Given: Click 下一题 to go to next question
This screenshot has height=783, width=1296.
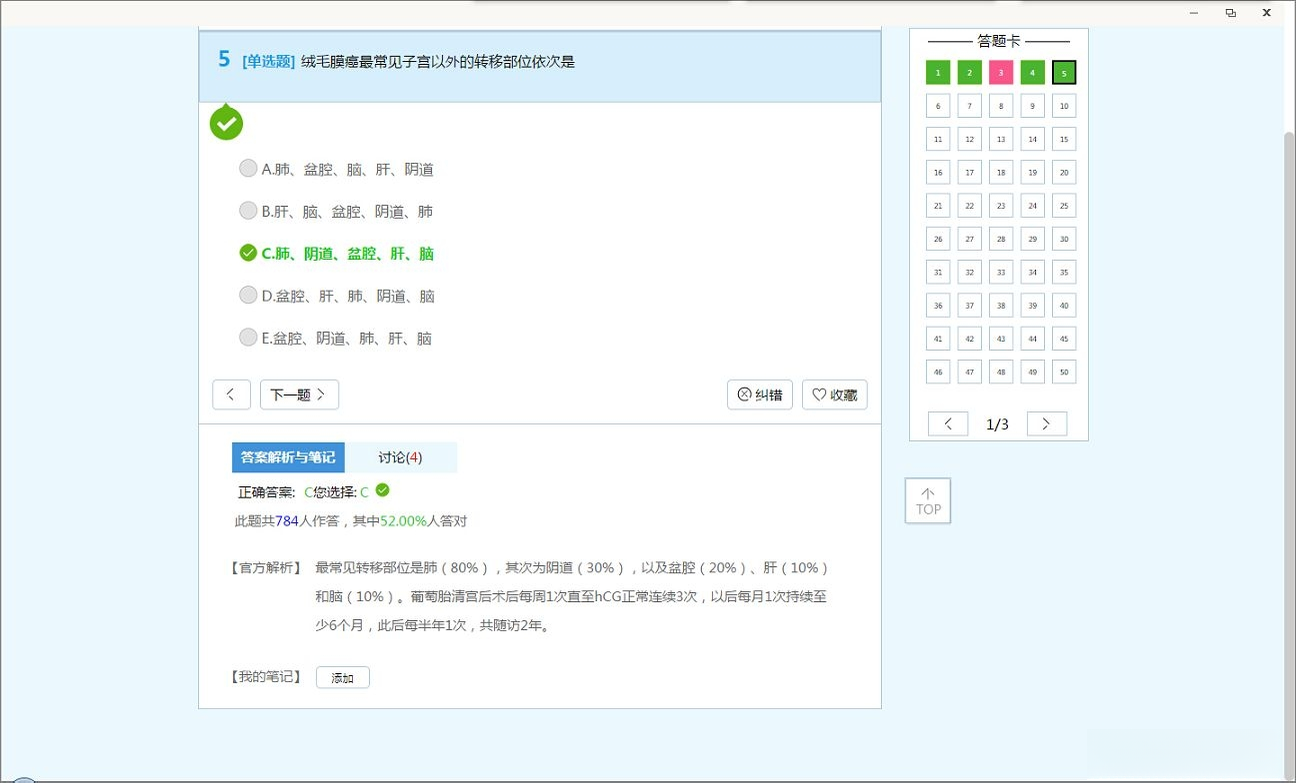Looking at the screenshot, I should (x=299, y=395).
